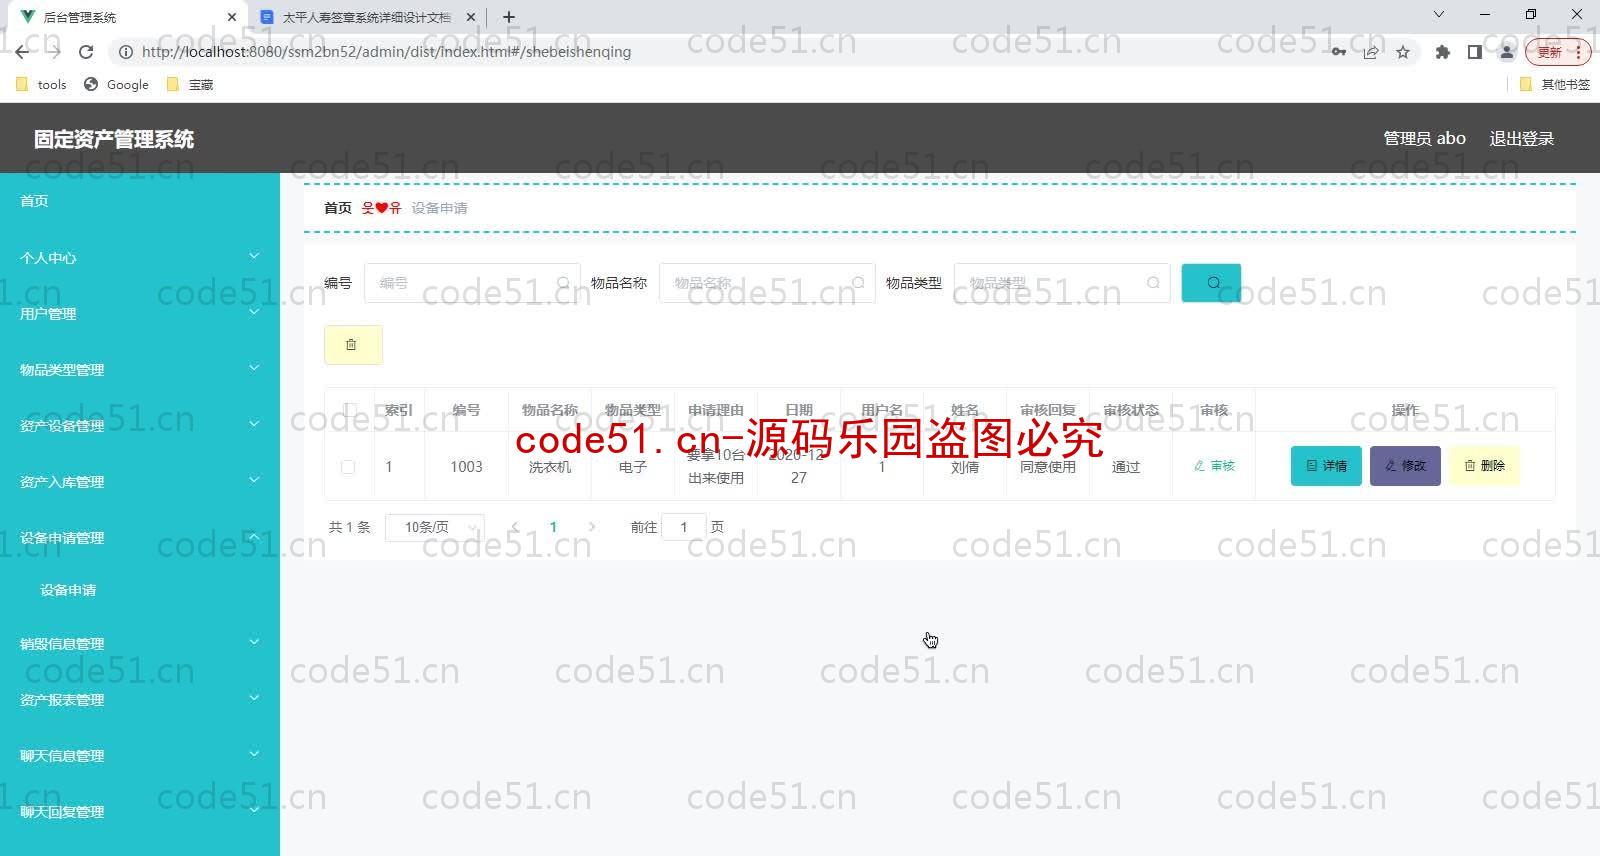This screenshot has height=856, width=1600.
Task: Open the browser extensions puzzle icon
Action: pos(1442,52)
